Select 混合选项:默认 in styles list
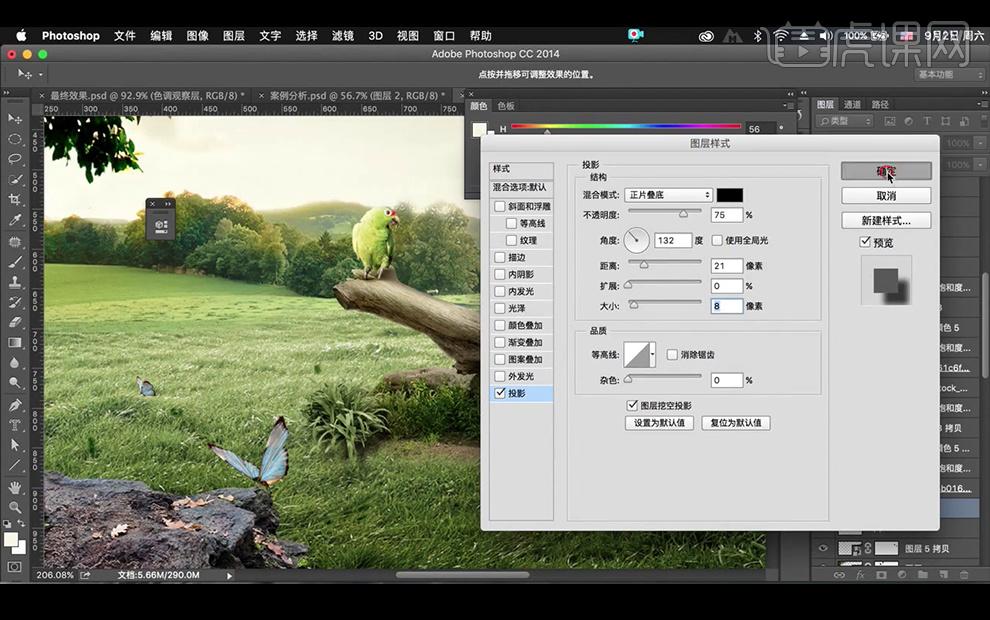The width and height of the screenshot is (990, 620). click(522, 188)
